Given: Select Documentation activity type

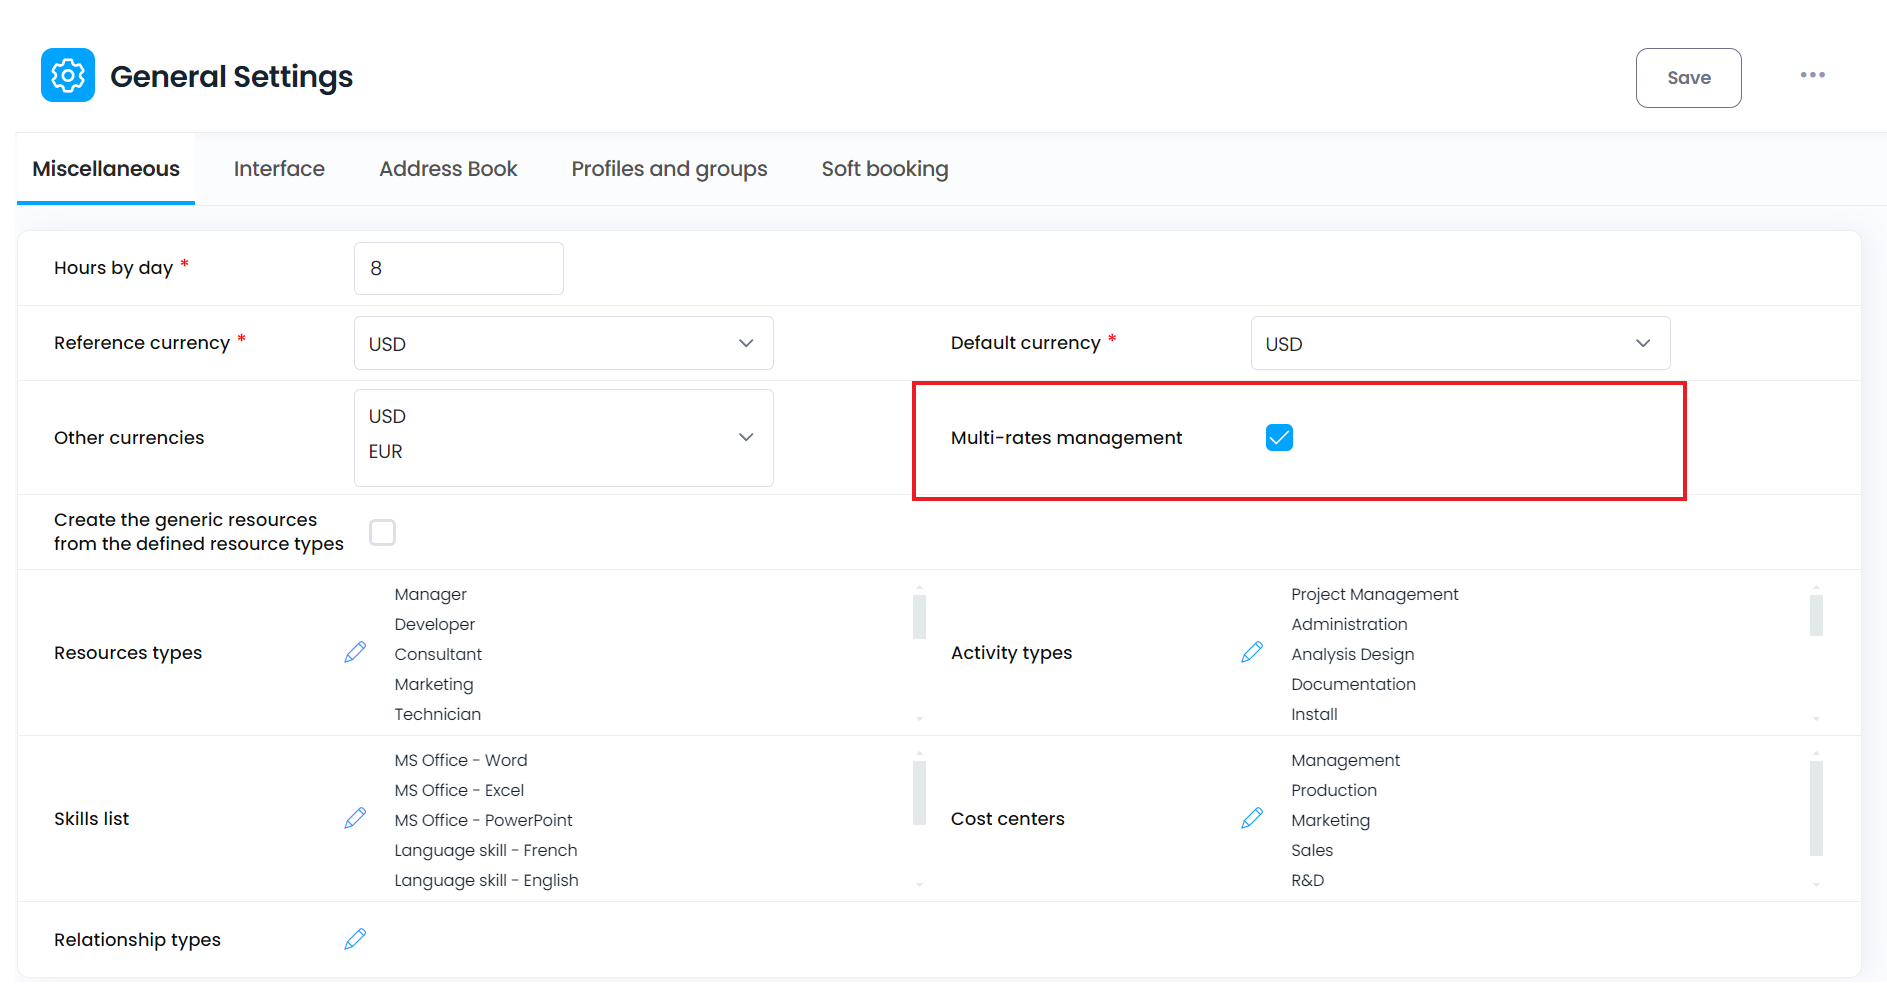Looking at the screenshot, I should click(x=1353, y=684).
